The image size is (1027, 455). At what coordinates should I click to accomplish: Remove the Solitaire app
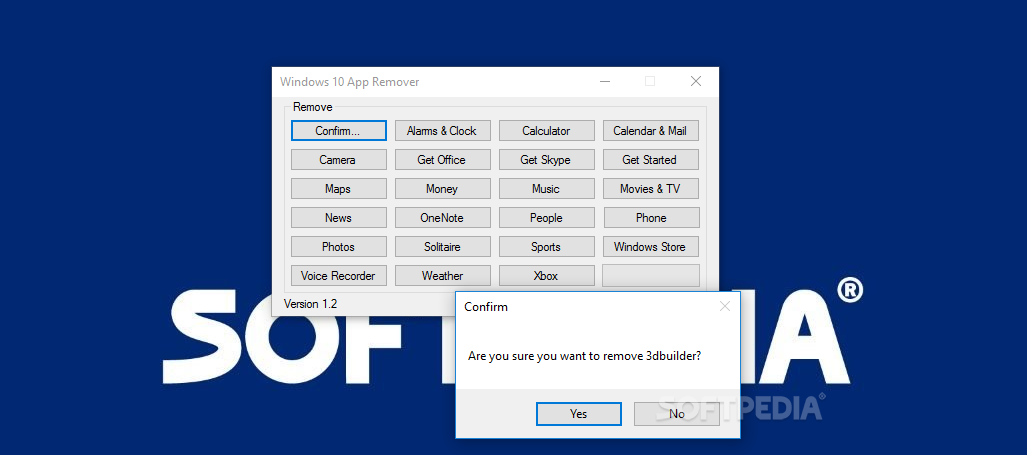(442, 246)
